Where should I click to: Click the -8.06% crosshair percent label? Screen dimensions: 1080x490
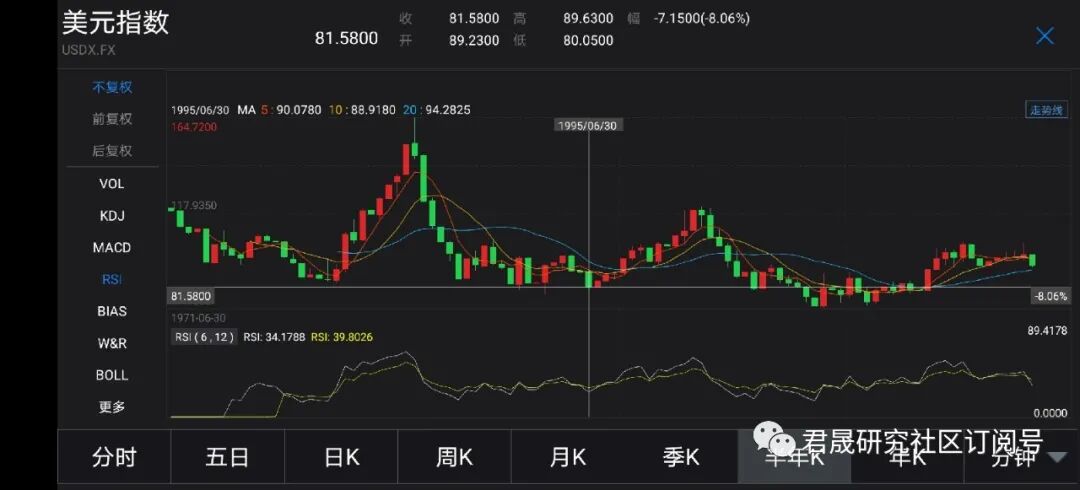tap(1050, 296)
